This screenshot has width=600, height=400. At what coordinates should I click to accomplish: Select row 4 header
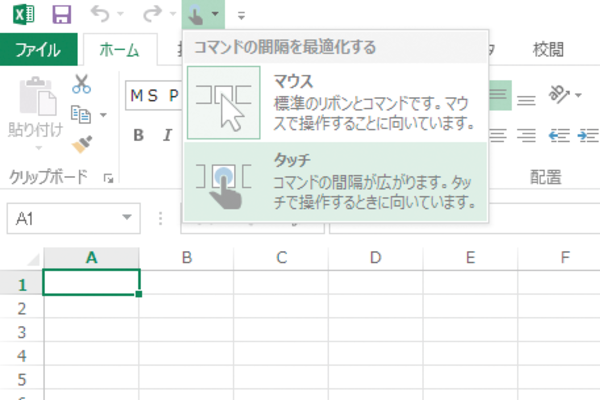[x=21, y=355]
